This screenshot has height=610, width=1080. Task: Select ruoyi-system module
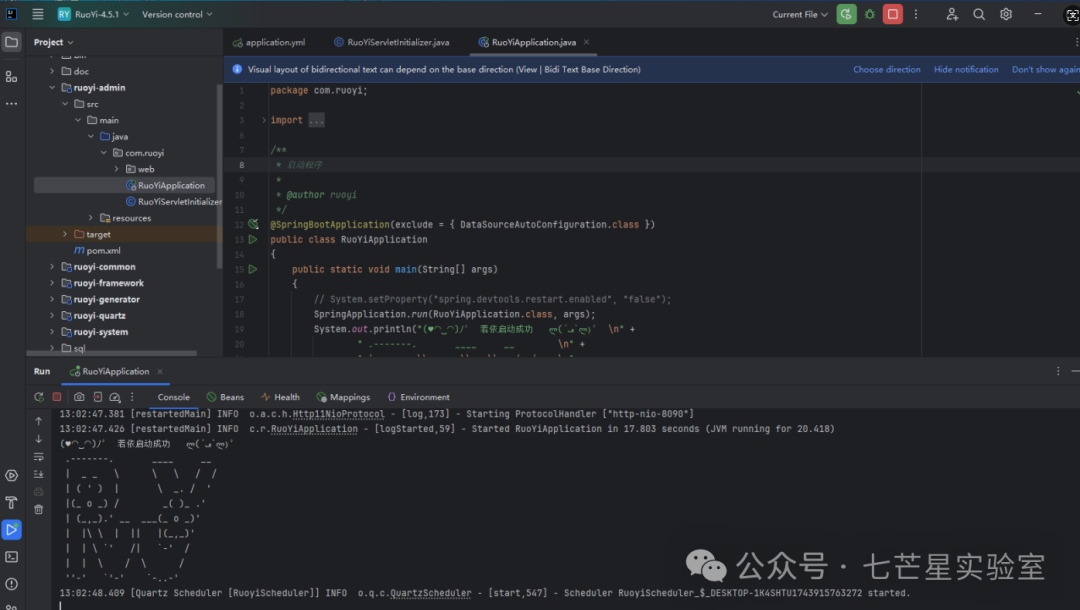[x=94, y=332]
